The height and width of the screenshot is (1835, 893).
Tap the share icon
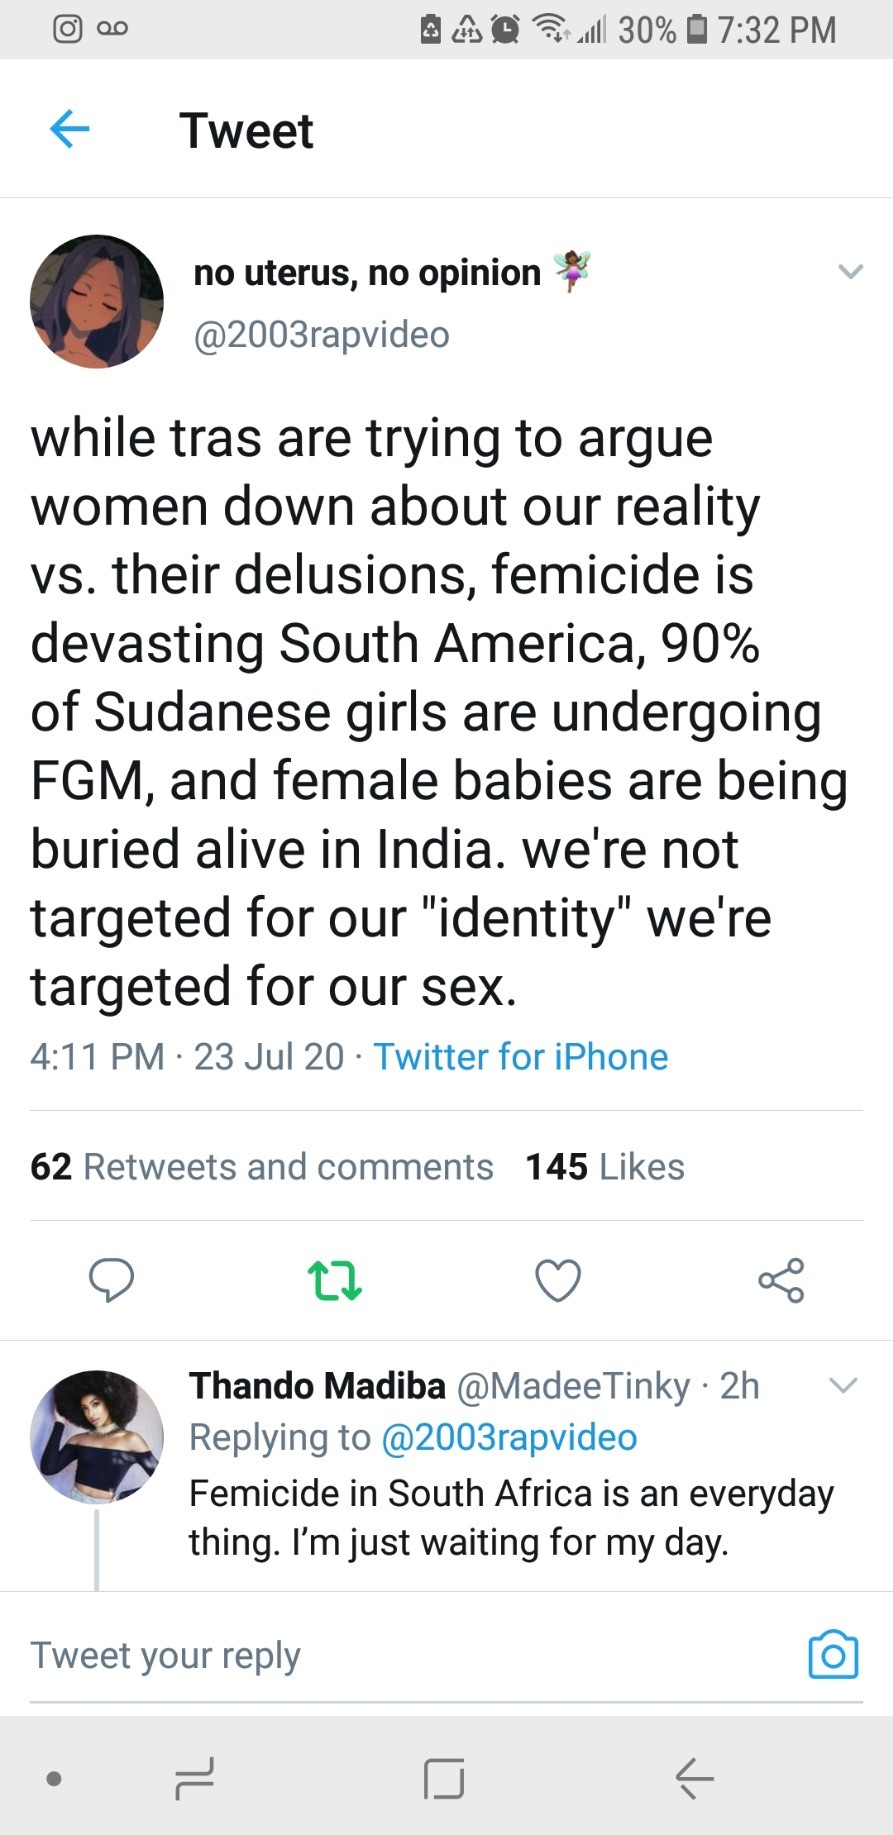point(781,1280)
